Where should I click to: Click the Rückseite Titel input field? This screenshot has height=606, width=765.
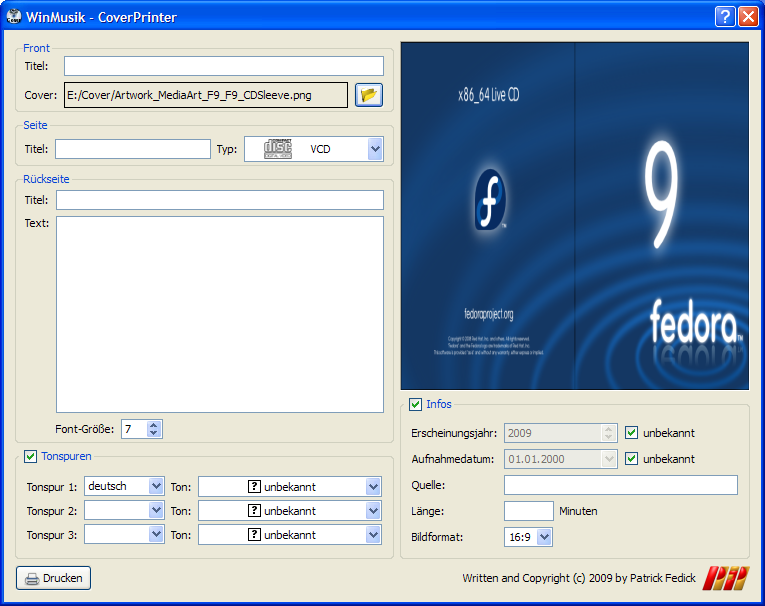click(220, 200)
